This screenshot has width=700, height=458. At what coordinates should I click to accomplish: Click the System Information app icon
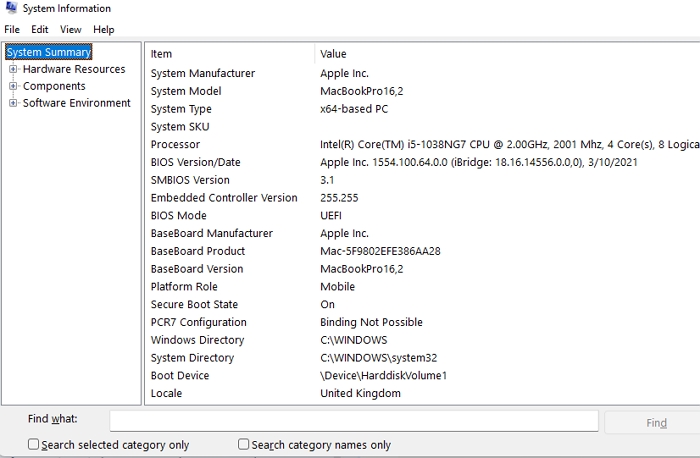coord(12,8)
